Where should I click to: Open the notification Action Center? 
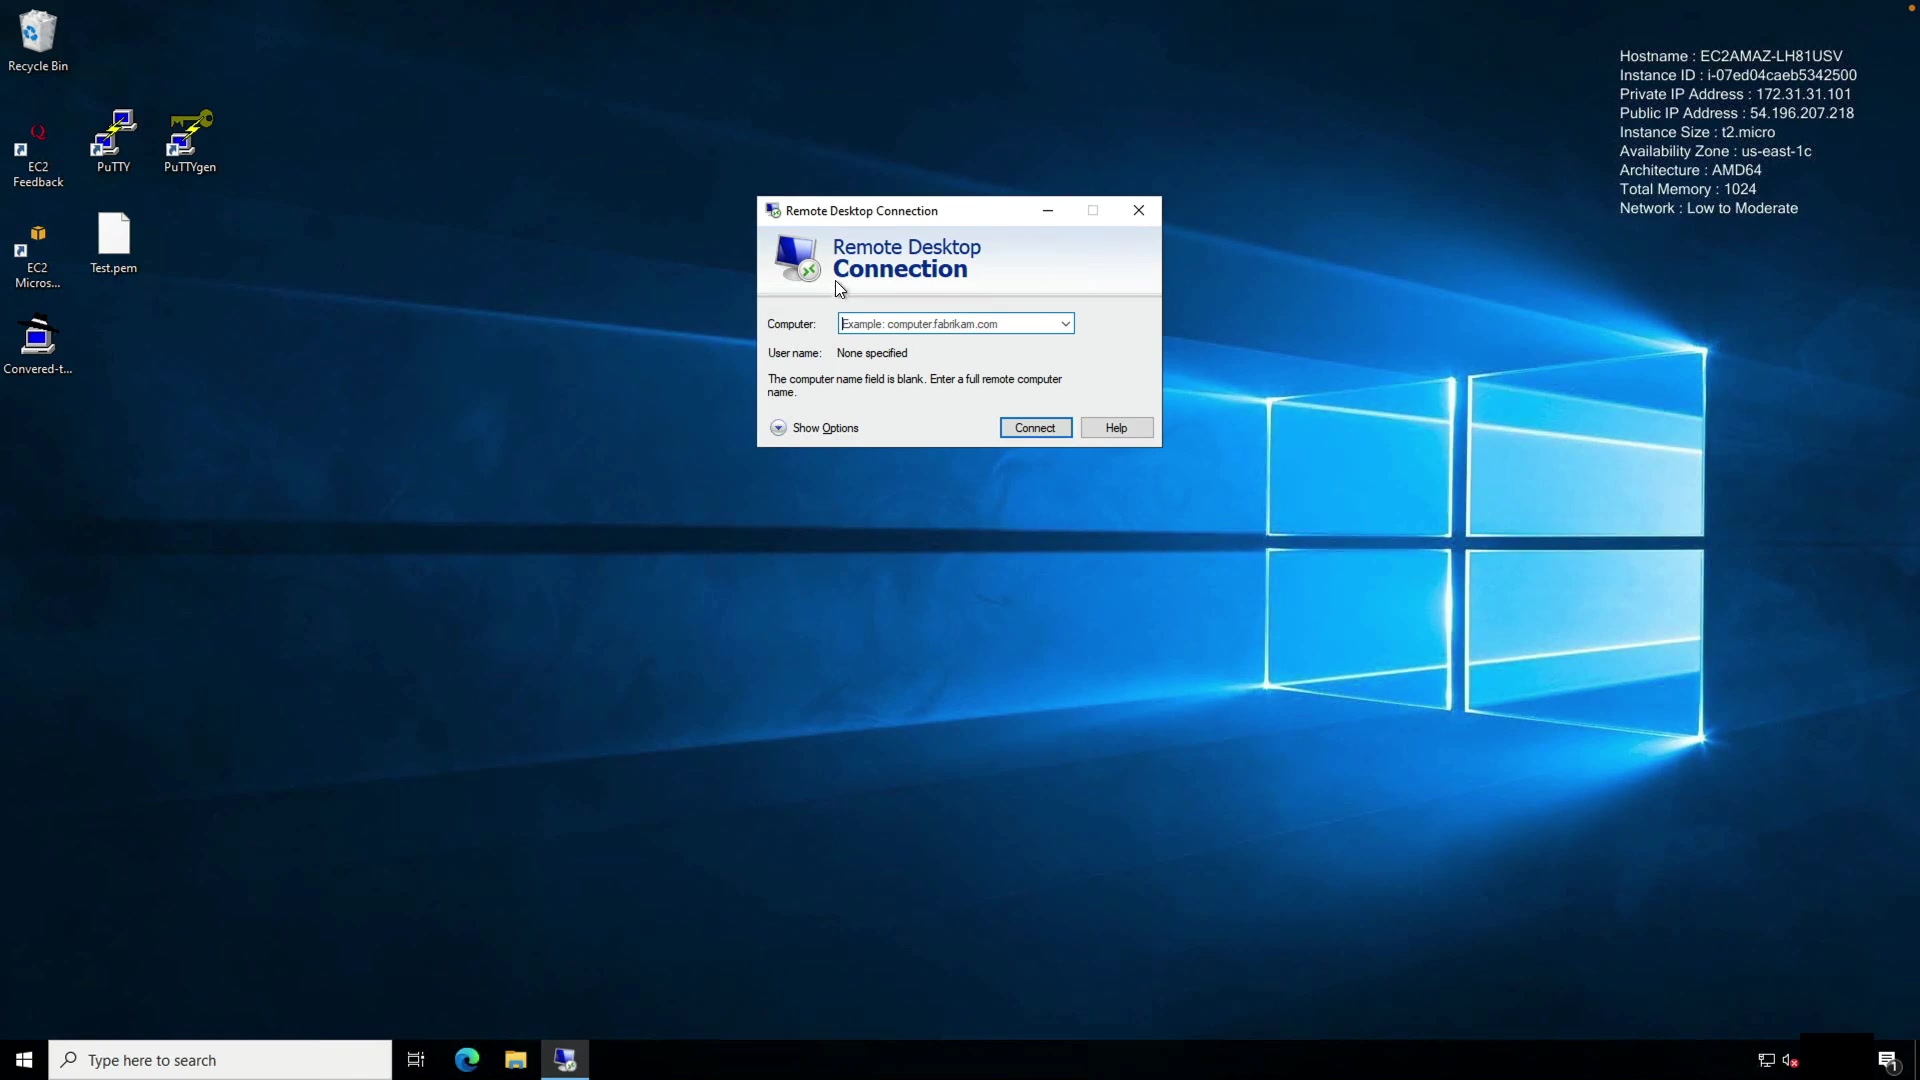coord(1887,1060)
